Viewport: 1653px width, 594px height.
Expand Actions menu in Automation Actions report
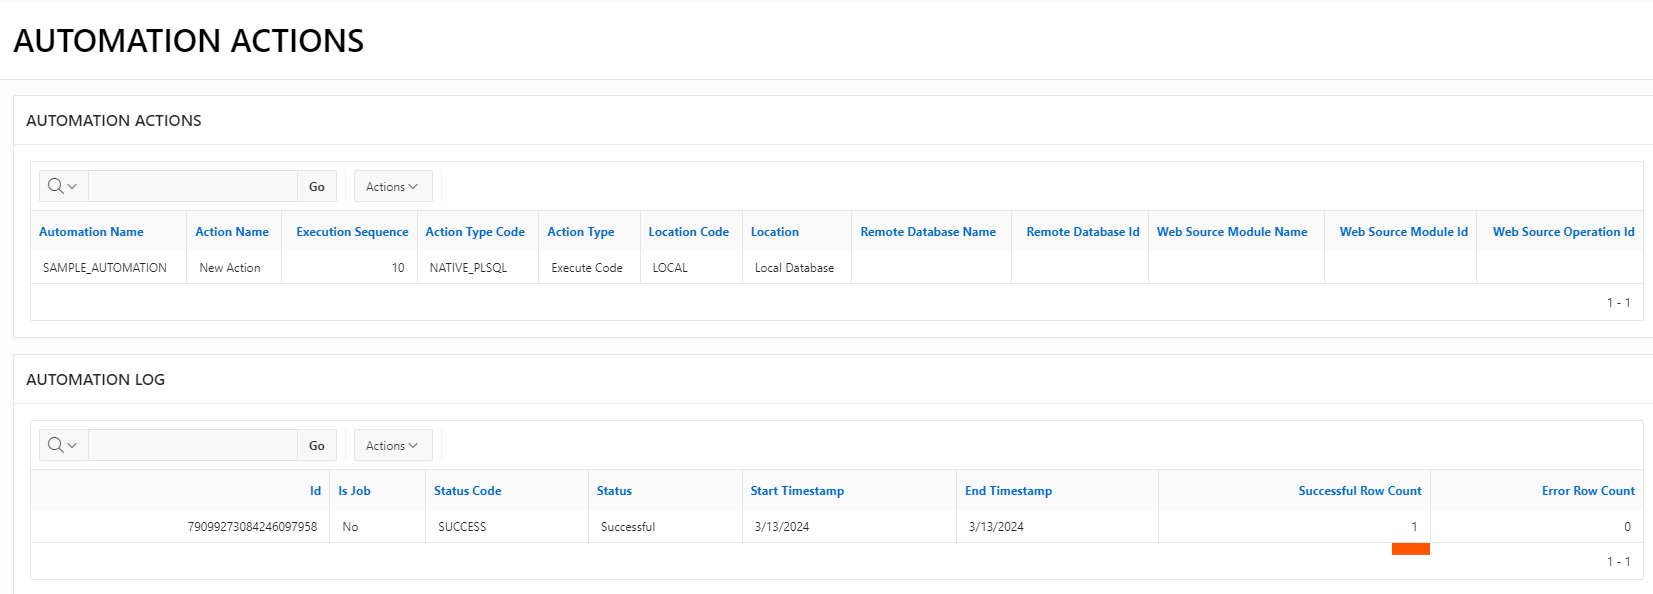(392, 186)
